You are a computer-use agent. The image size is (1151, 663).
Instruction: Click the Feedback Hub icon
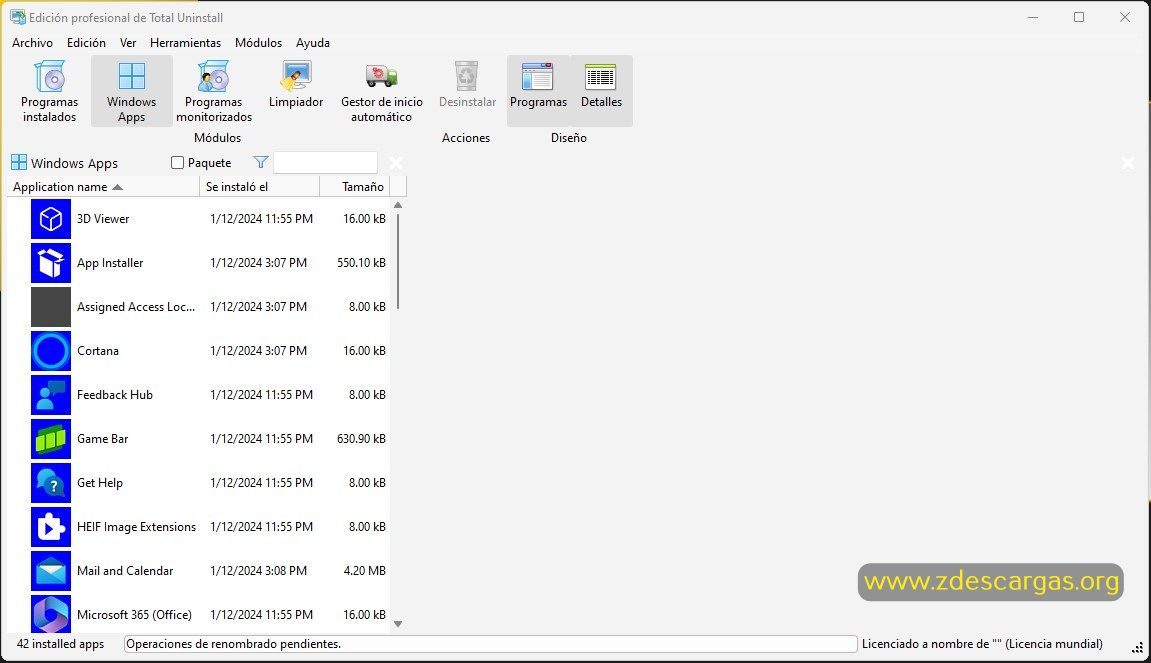click(51, 395)
